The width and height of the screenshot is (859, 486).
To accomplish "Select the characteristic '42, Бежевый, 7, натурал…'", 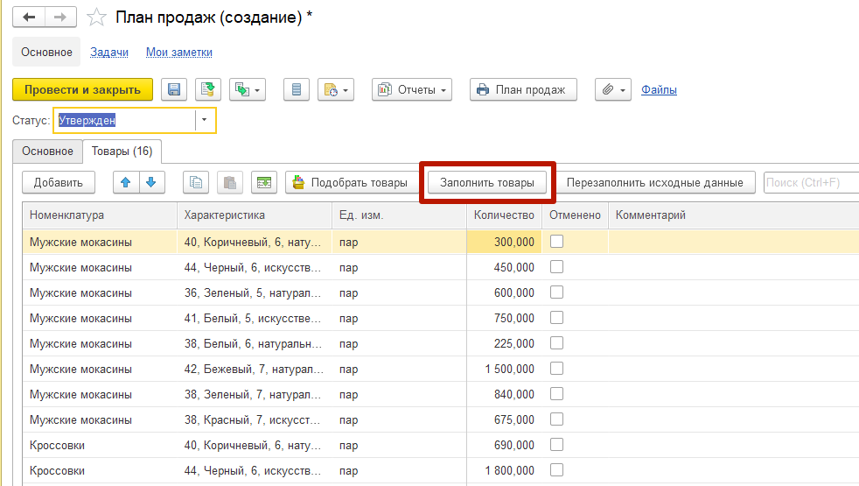I will click(x=255, y=369).
